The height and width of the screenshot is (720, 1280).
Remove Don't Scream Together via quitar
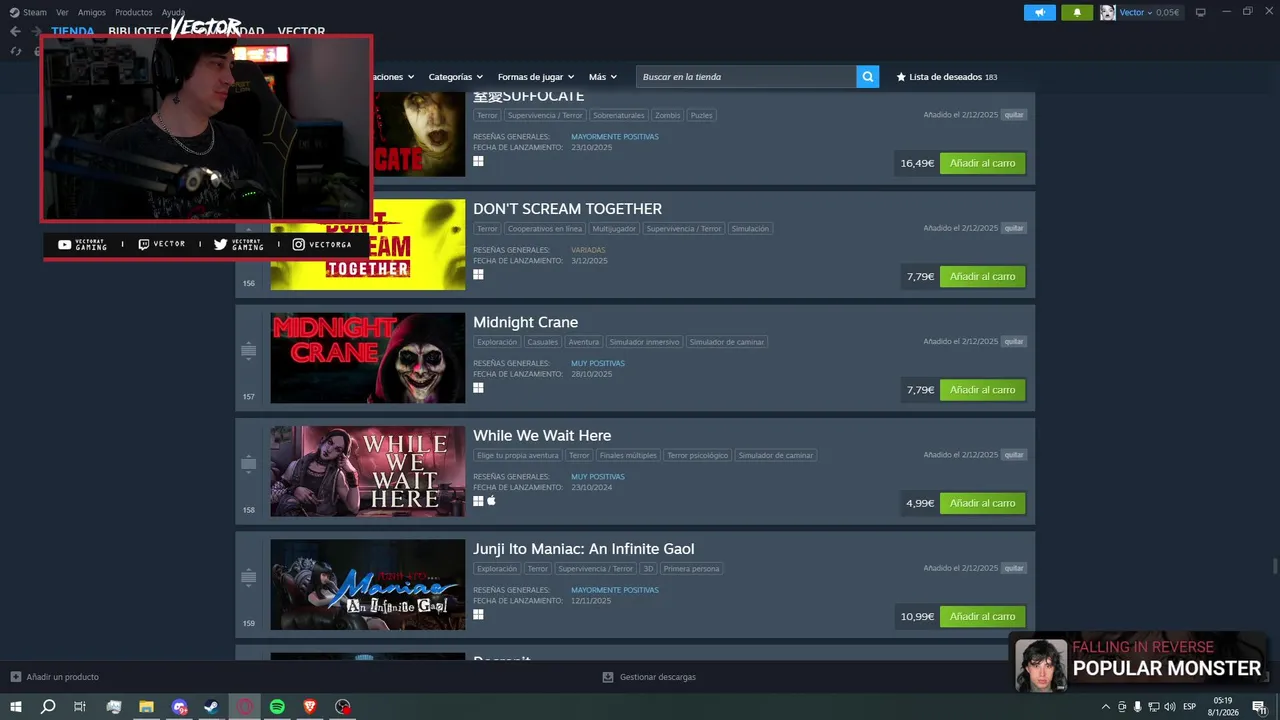point(1014,228)
